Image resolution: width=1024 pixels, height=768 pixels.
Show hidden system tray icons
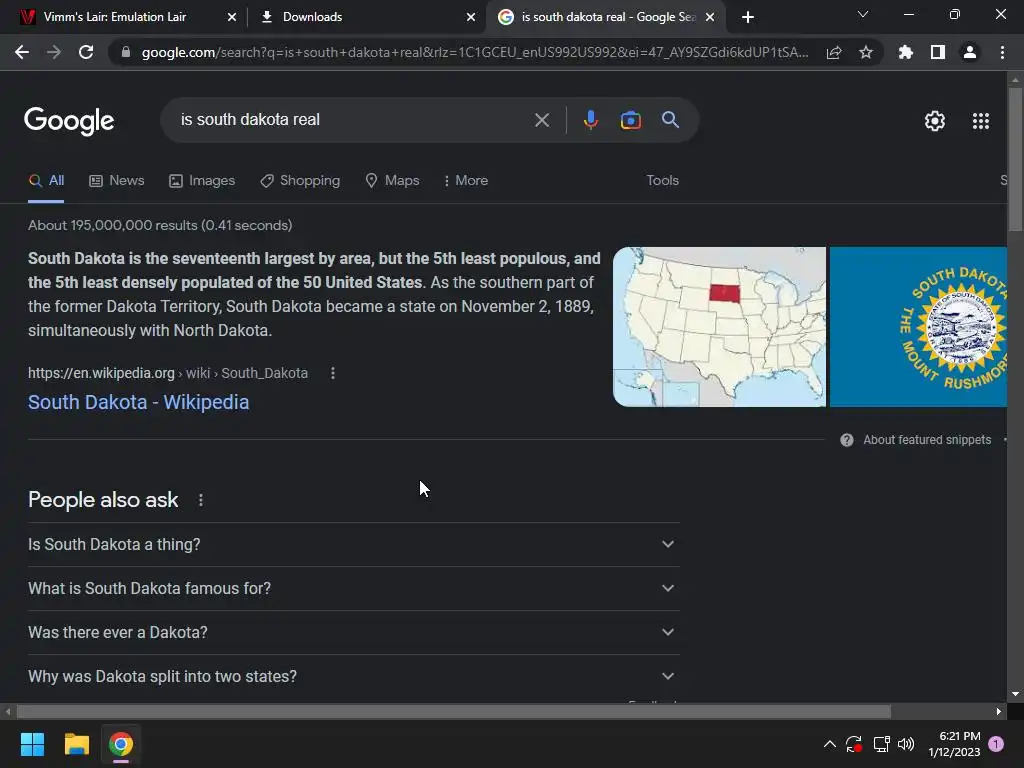click(x=829, y=744)
